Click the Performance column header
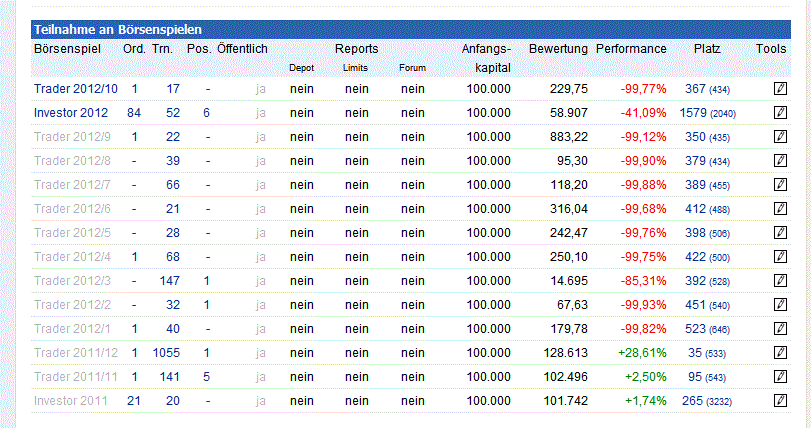This screenshot has width=811, height=428. [631, 48]
